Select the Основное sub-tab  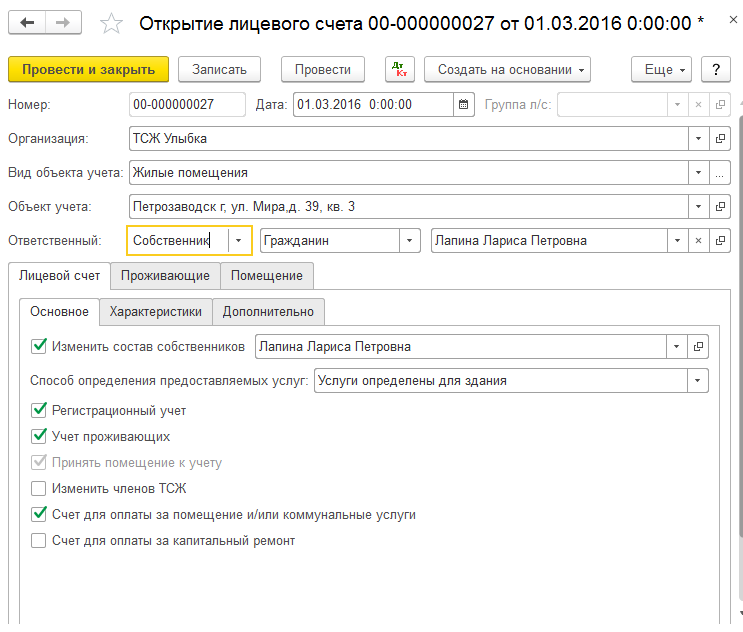coord(59,312)
